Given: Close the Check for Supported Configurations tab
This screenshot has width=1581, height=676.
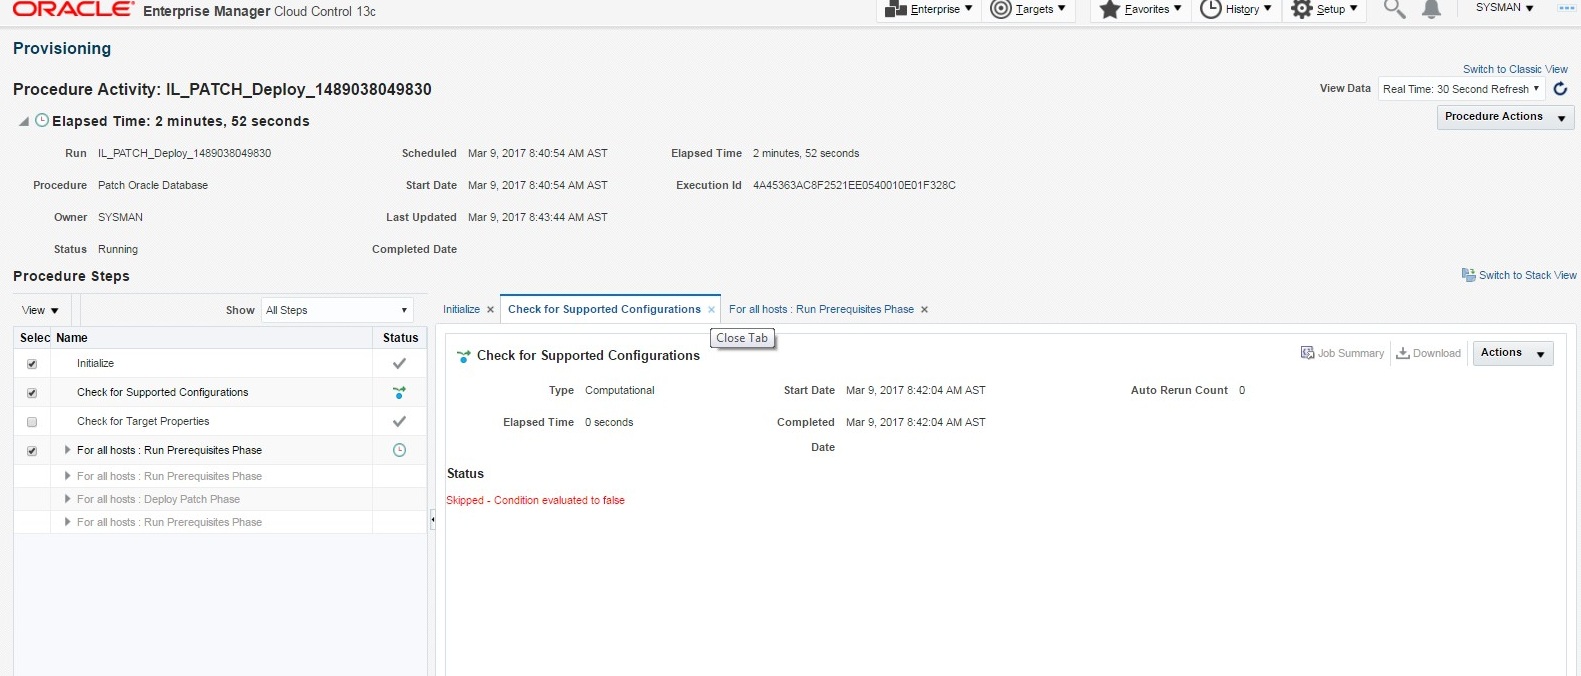Looking at the screenshot, I should (711, 310).
